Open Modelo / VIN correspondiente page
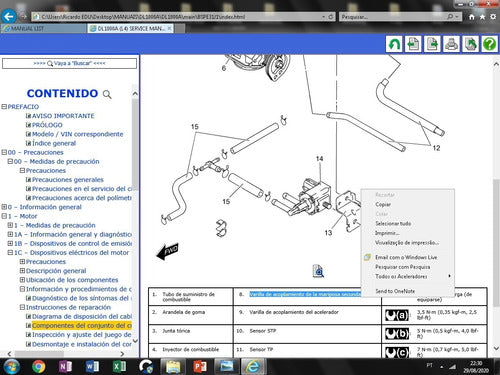Viewport: 500px width, 375px height. click(x=77, y=134)
